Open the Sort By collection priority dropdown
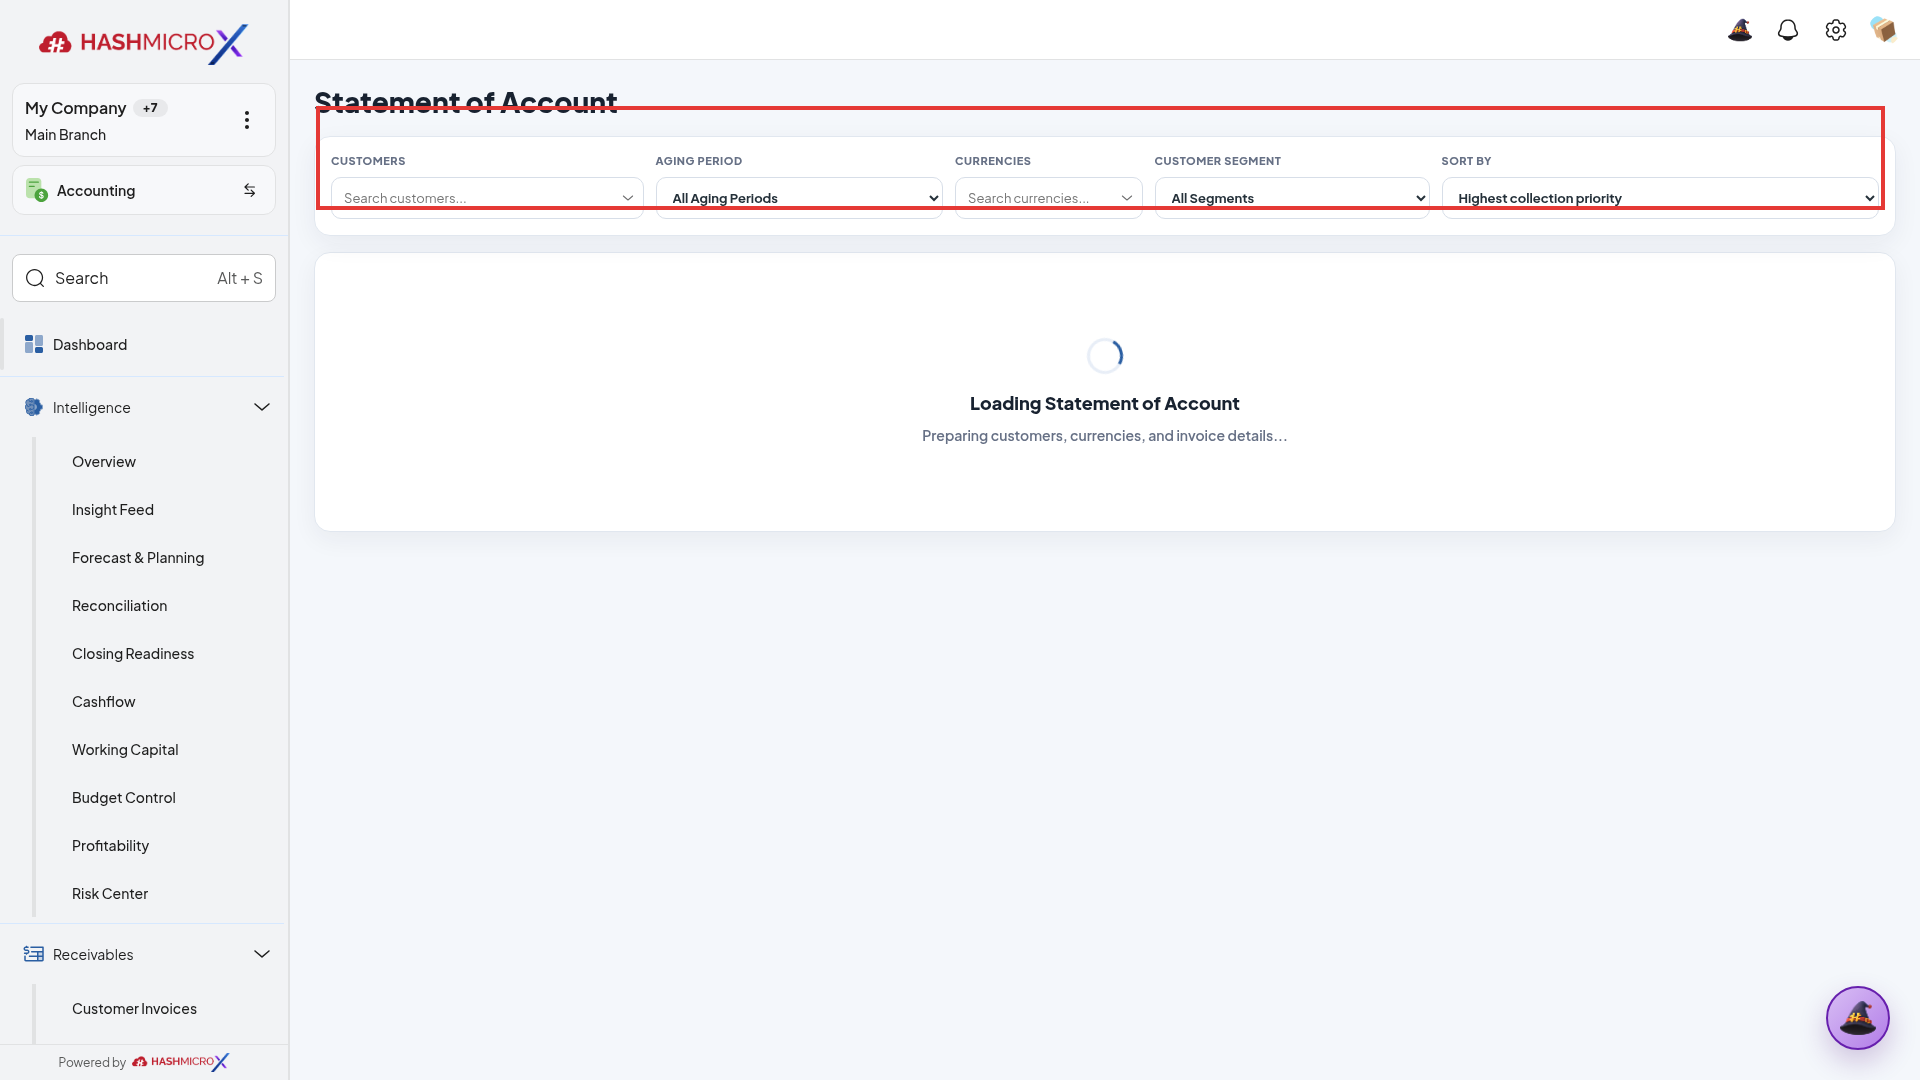The image size is (1920, 1080). click(1660, 198)
